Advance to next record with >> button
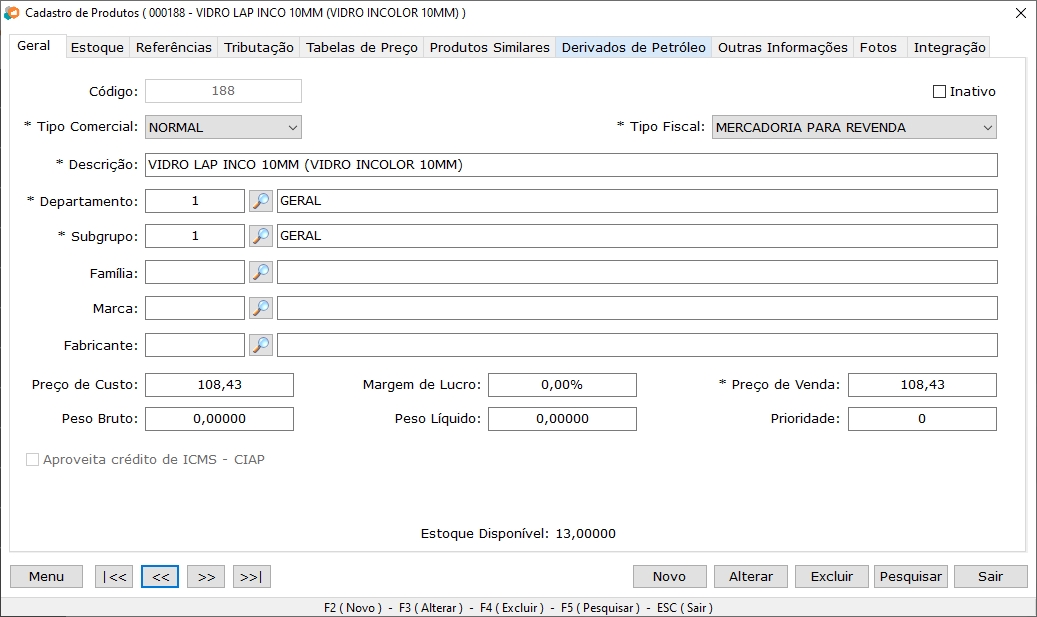Screen dimensions: 1037x617 coord(206,577)
